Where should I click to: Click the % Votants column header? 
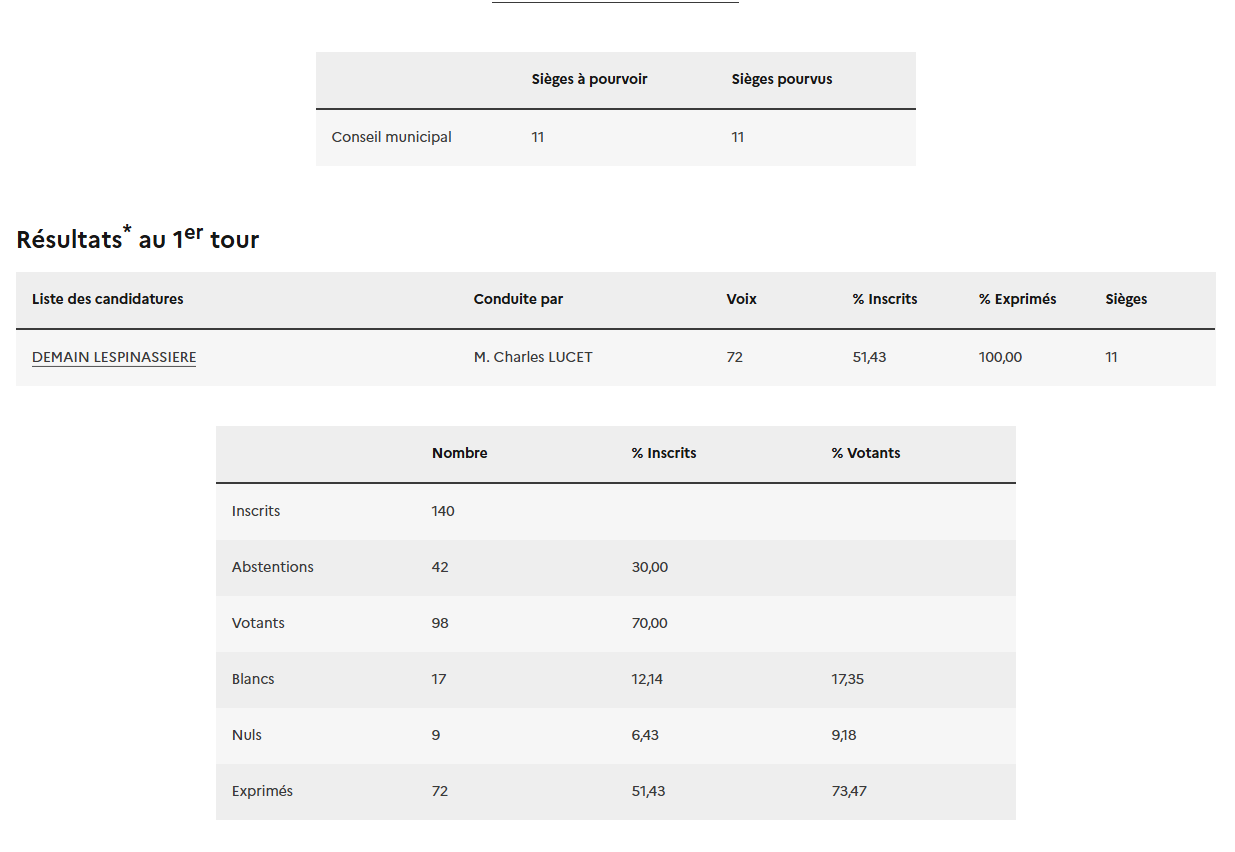(865, 453)
